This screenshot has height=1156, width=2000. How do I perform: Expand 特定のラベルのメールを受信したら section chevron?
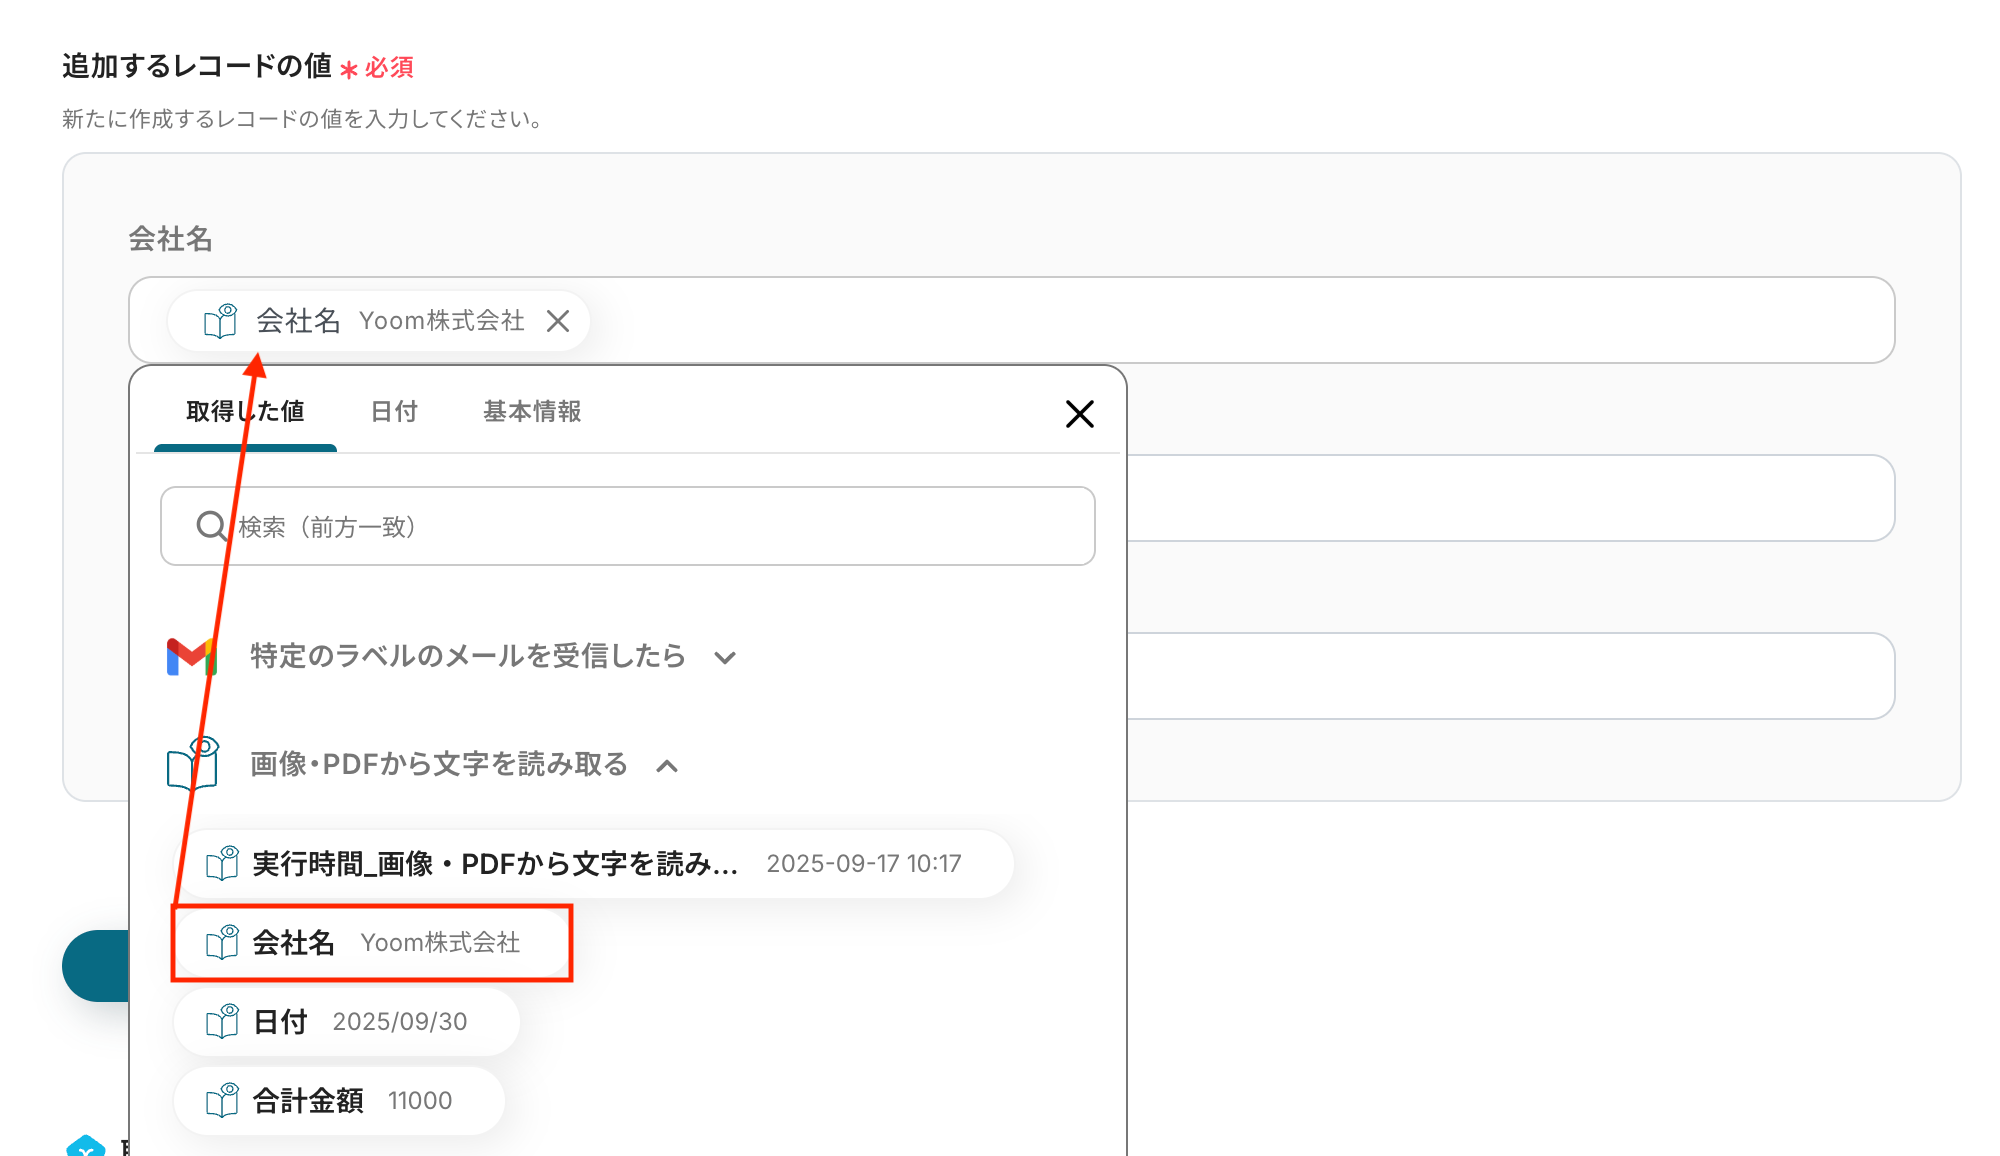point(725,657)
